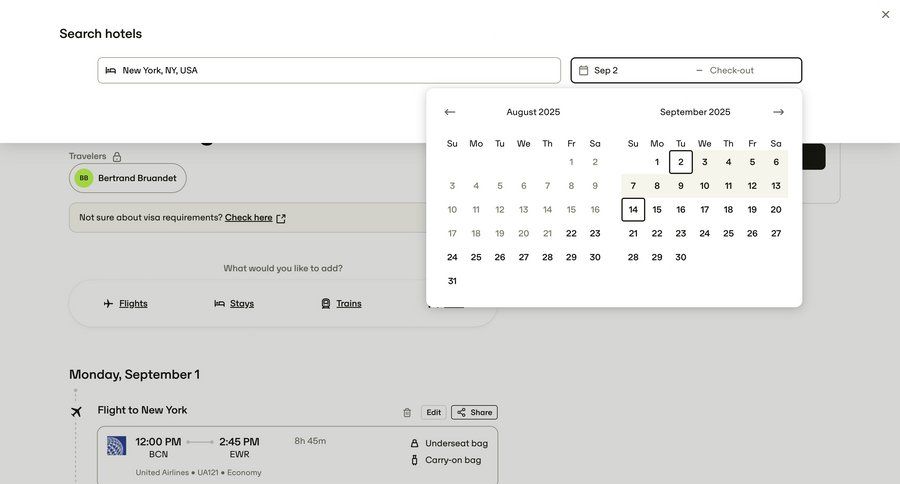Click the United Airlines logo
The width and height of the screenshot is (900, 484).
pyautogui.click(x=117, y=446)
